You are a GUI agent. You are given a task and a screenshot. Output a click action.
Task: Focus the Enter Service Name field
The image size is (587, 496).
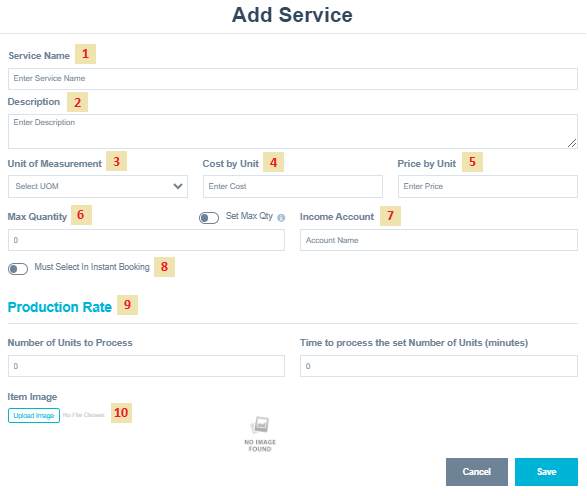pos(293,79)
